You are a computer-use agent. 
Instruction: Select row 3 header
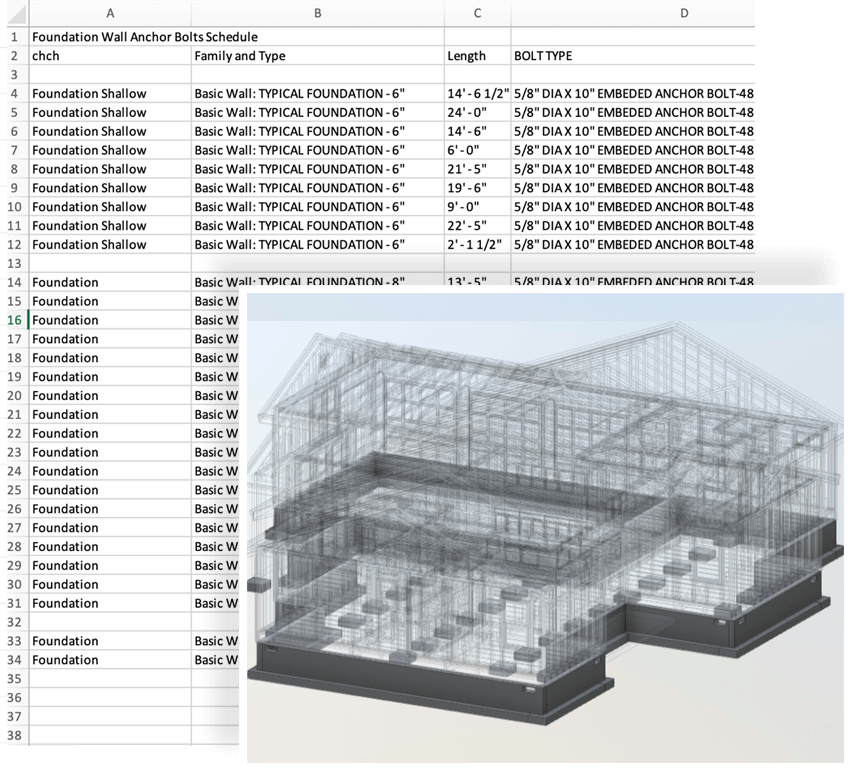(x=17, y=74)
